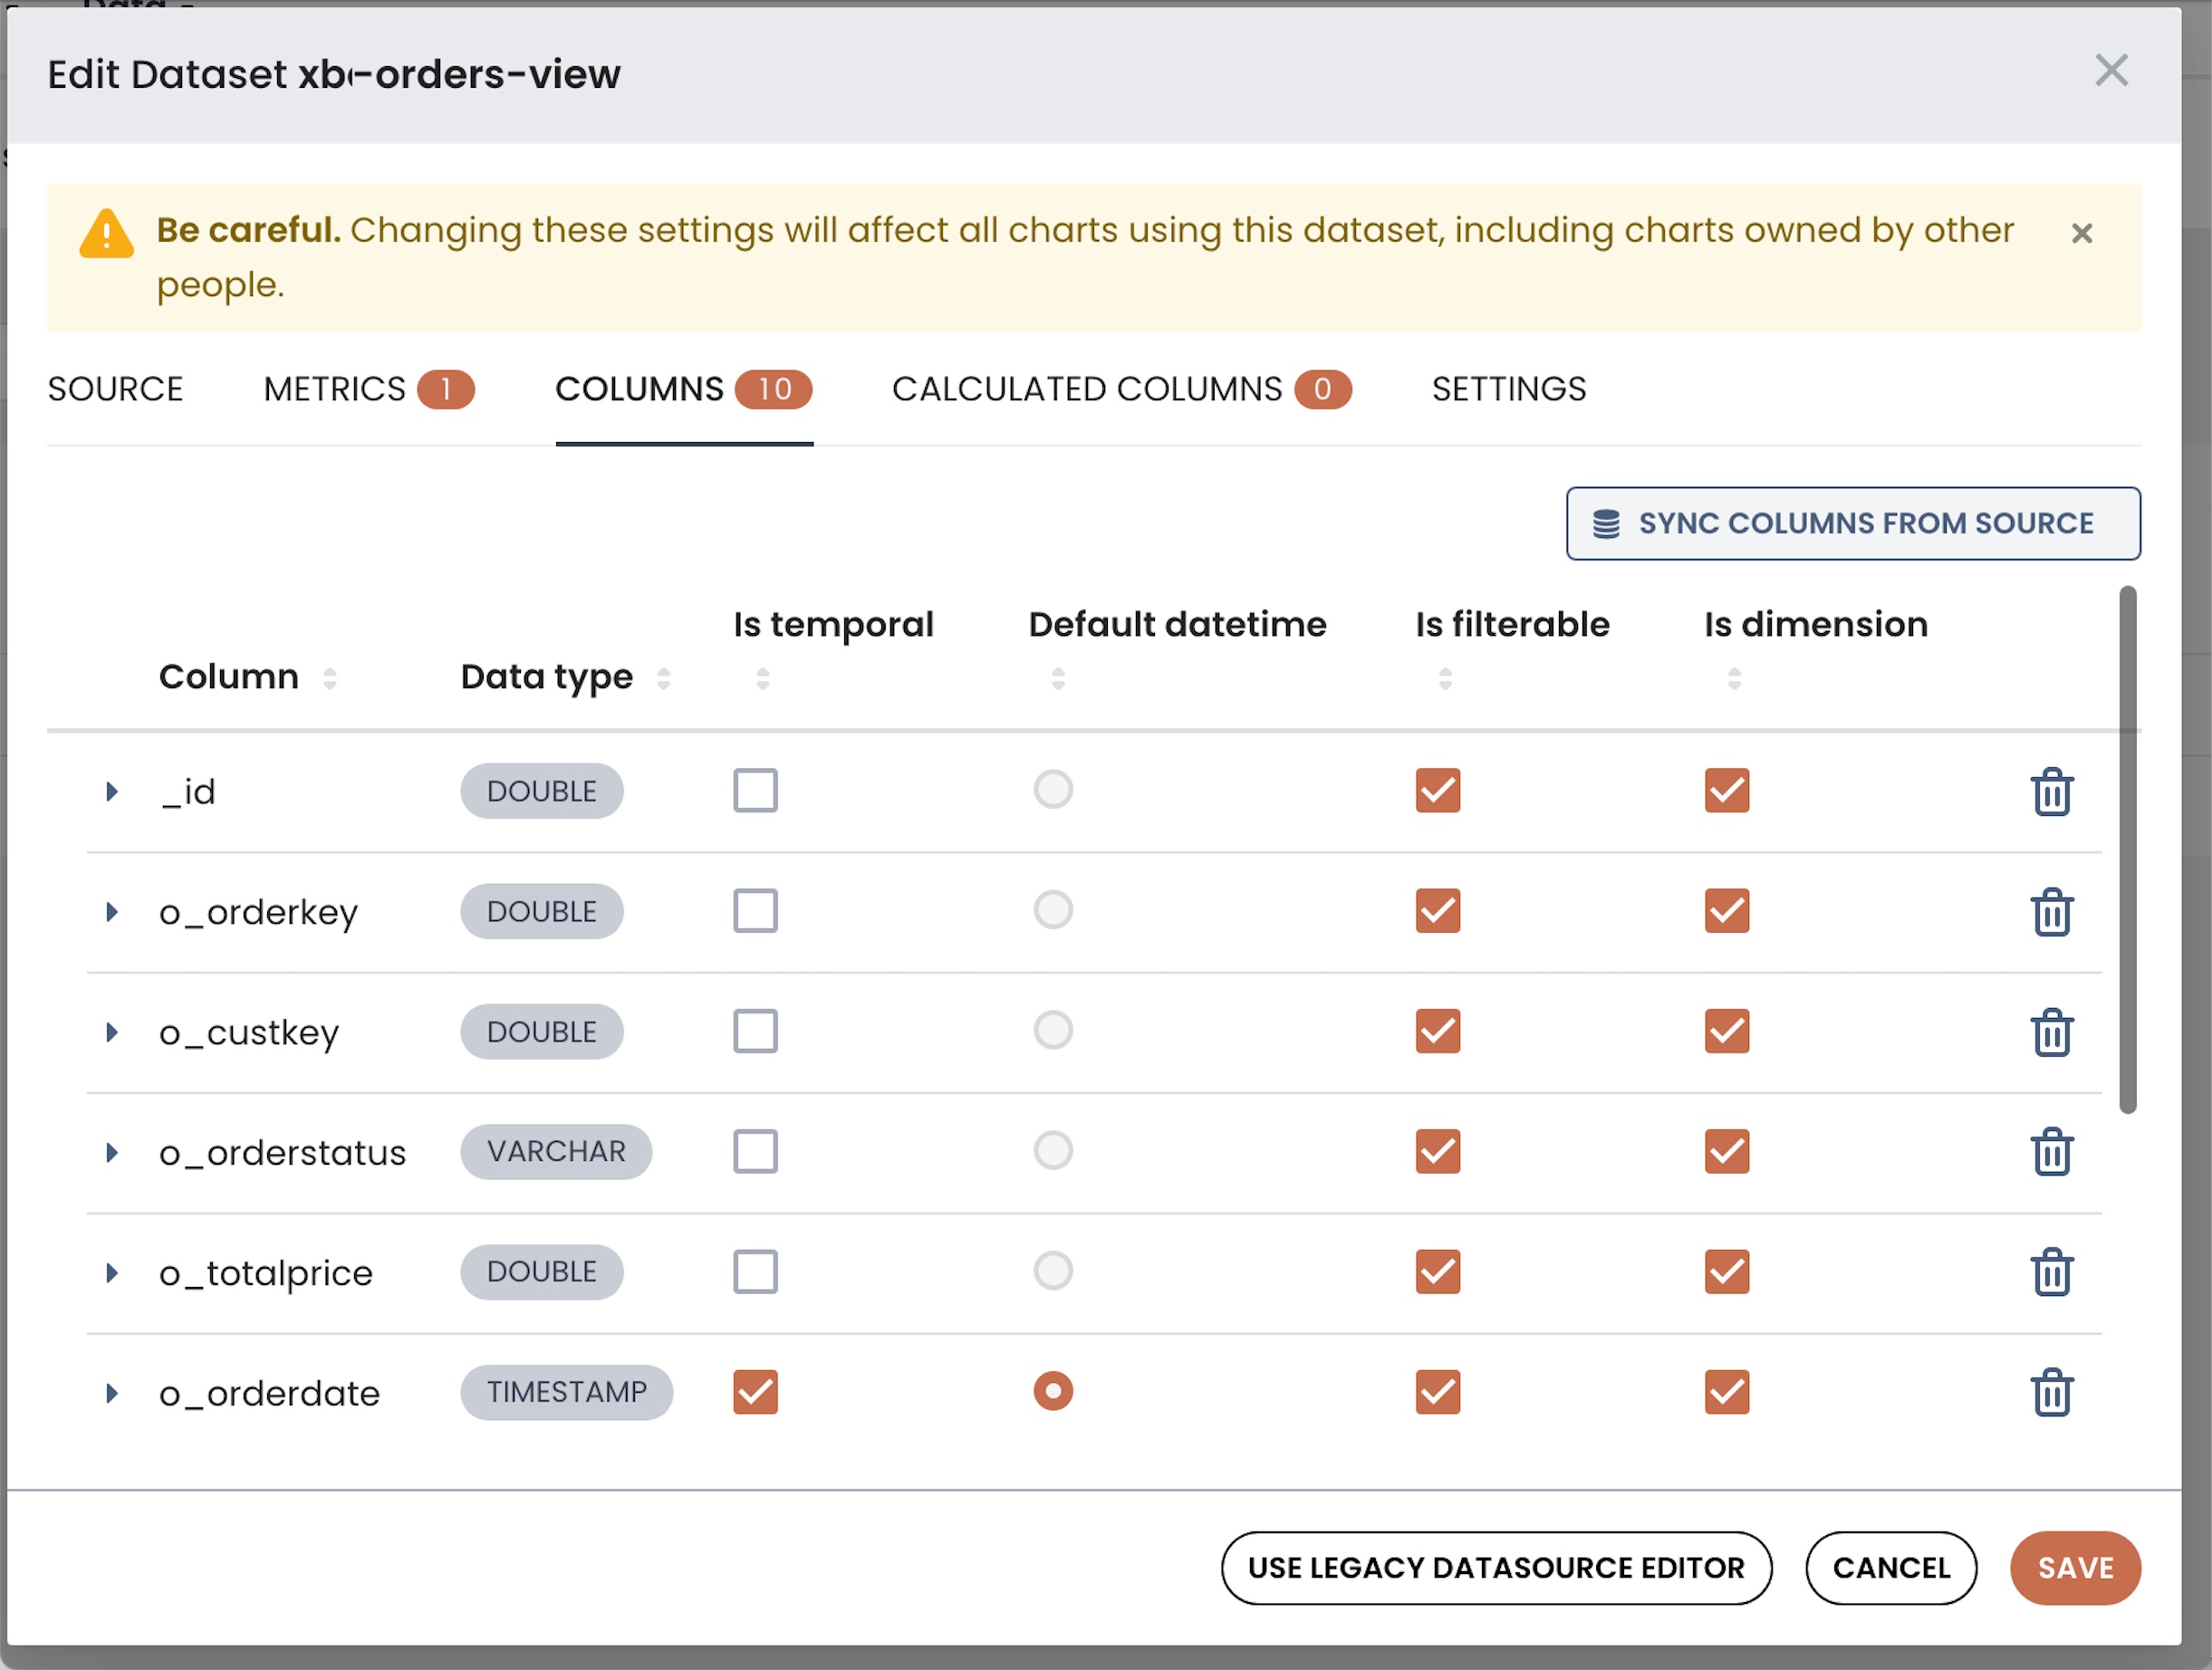Switch to the Metrics tab
Image resolution: width=2212 pixels, height=1670 pixels.
(367, 389)
